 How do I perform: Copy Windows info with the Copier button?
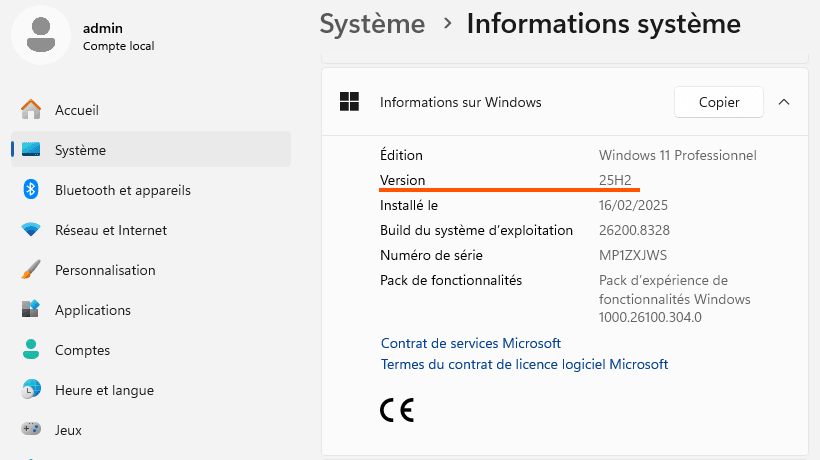(x=719, y=102)
